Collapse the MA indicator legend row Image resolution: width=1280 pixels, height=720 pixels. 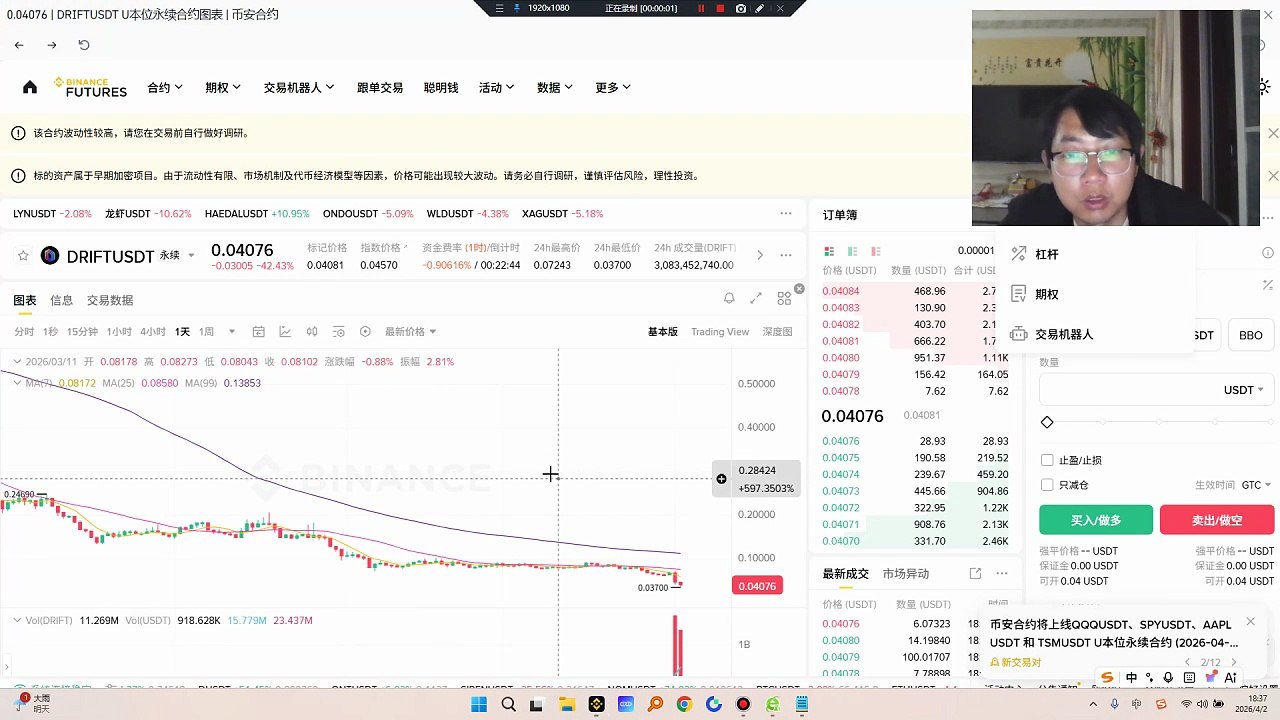click(x=16, y=383)
